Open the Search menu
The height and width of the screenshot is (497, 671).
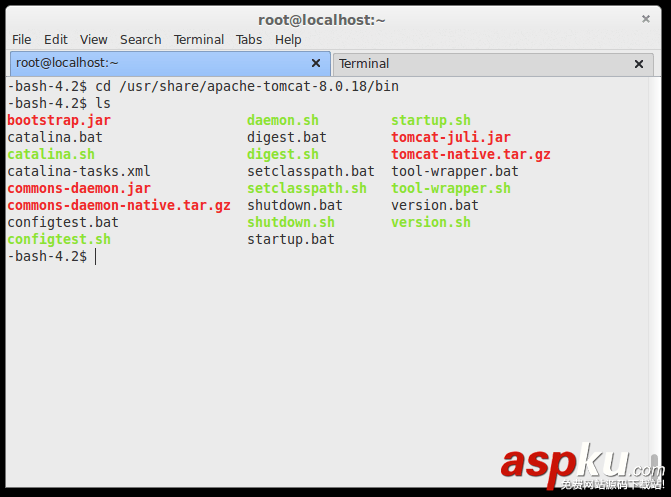pyautogui.click(x=140, y=40)
